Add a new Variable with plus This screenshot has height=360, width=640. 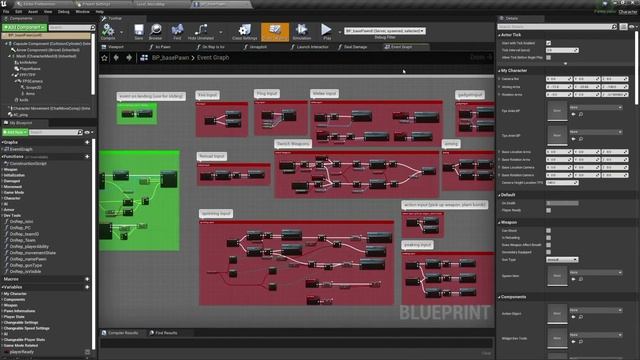87,287
